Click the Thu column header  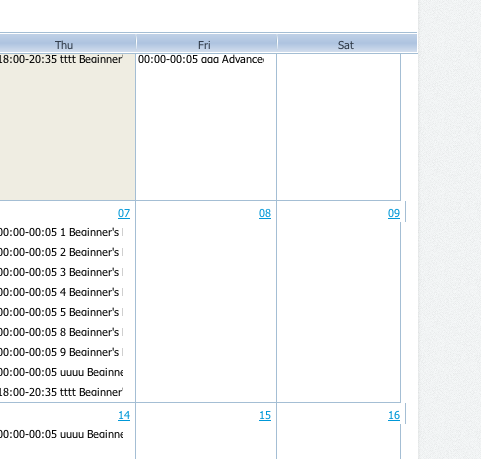pyautogui.click(x=64, y=45)
